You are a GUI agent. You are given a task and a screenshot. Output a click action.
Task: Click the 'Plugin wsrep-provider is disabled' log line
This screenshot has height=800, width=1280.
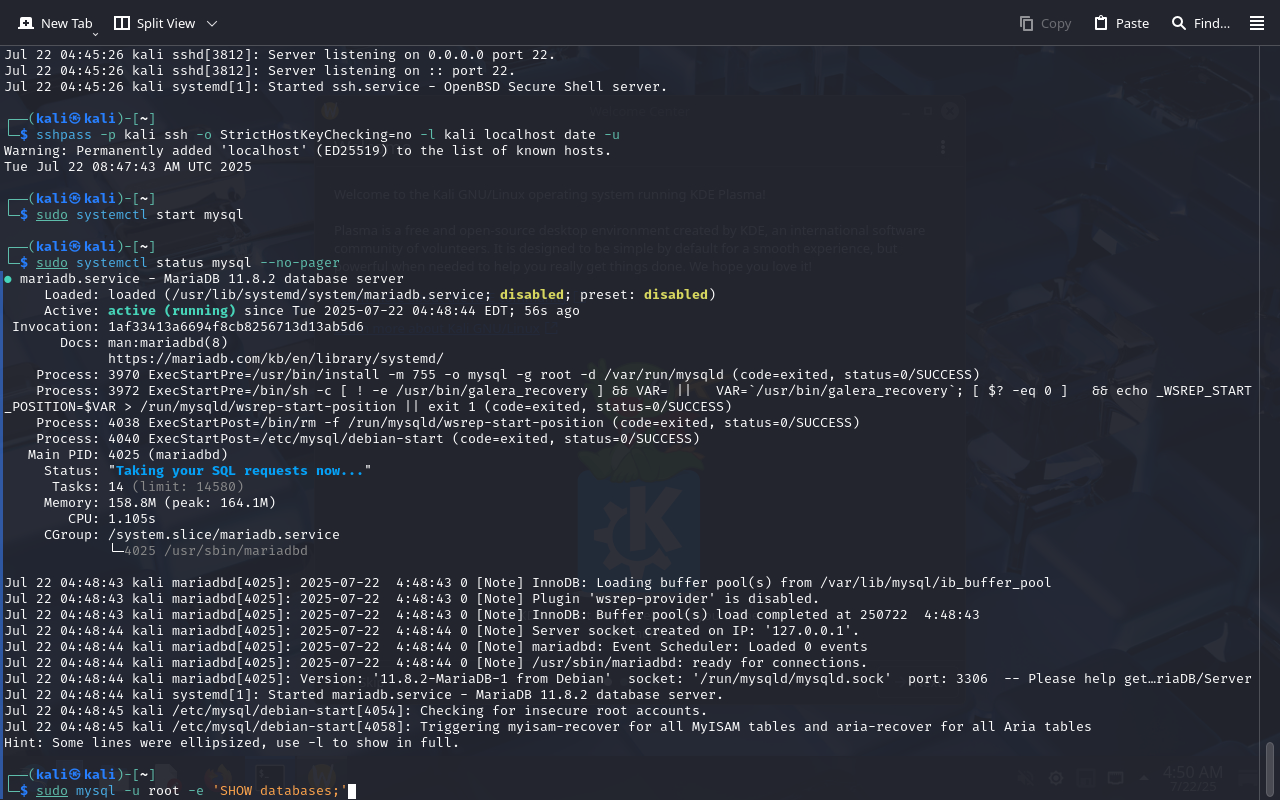[412, 598]
